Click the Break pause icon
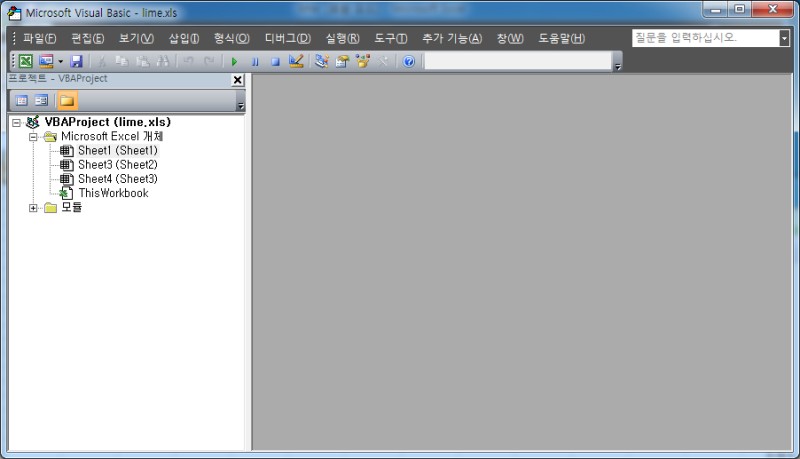This screenshot has height=459, width=800. click(x=255, y=62)
